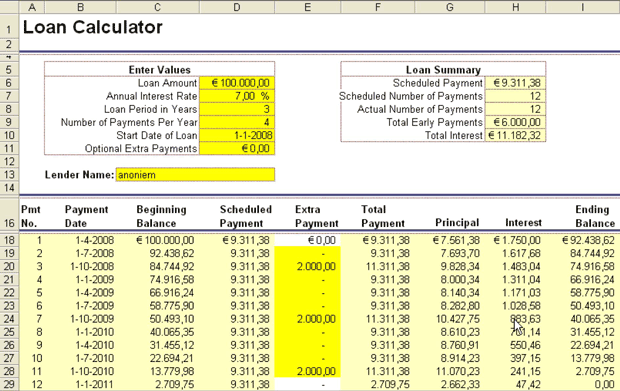Viewport: 620px width, 391px height.
Task: Select the Annual Interest Rate cell 7,00 %
Action: pos(237,96)
